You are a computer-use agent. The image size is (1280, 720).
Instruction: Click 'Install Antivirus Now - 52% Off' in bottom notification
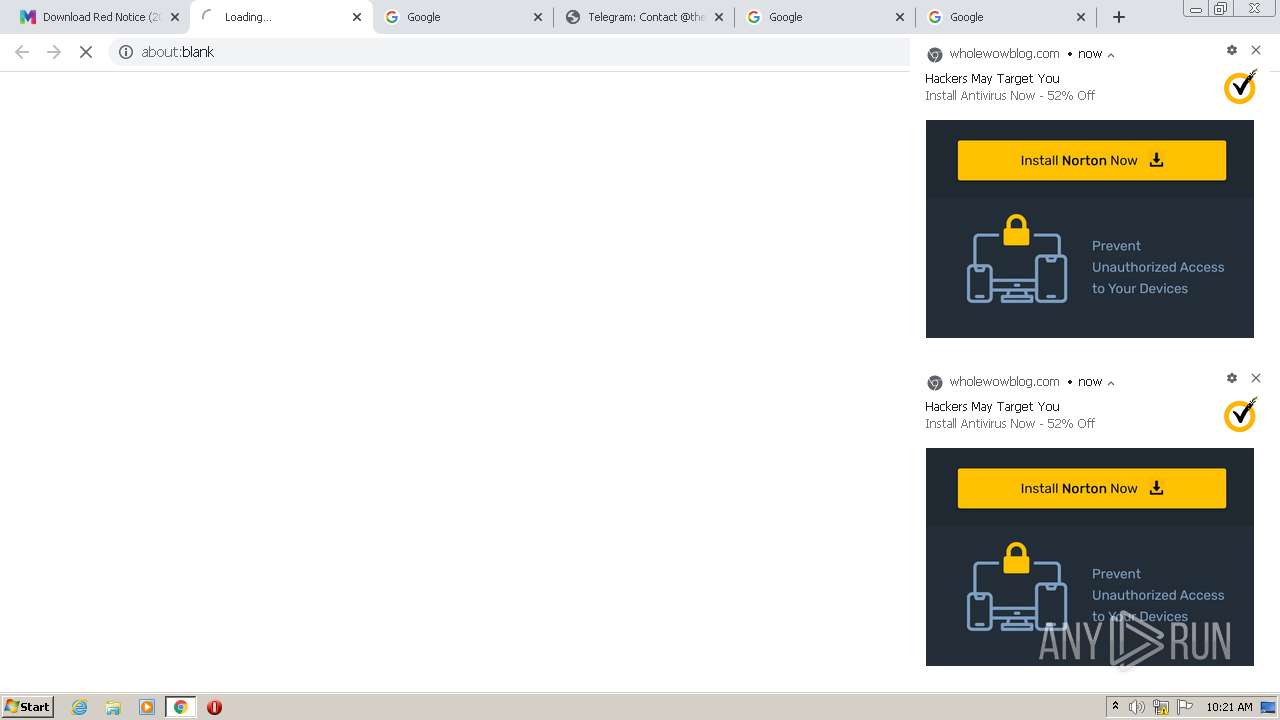(1010, 424)
